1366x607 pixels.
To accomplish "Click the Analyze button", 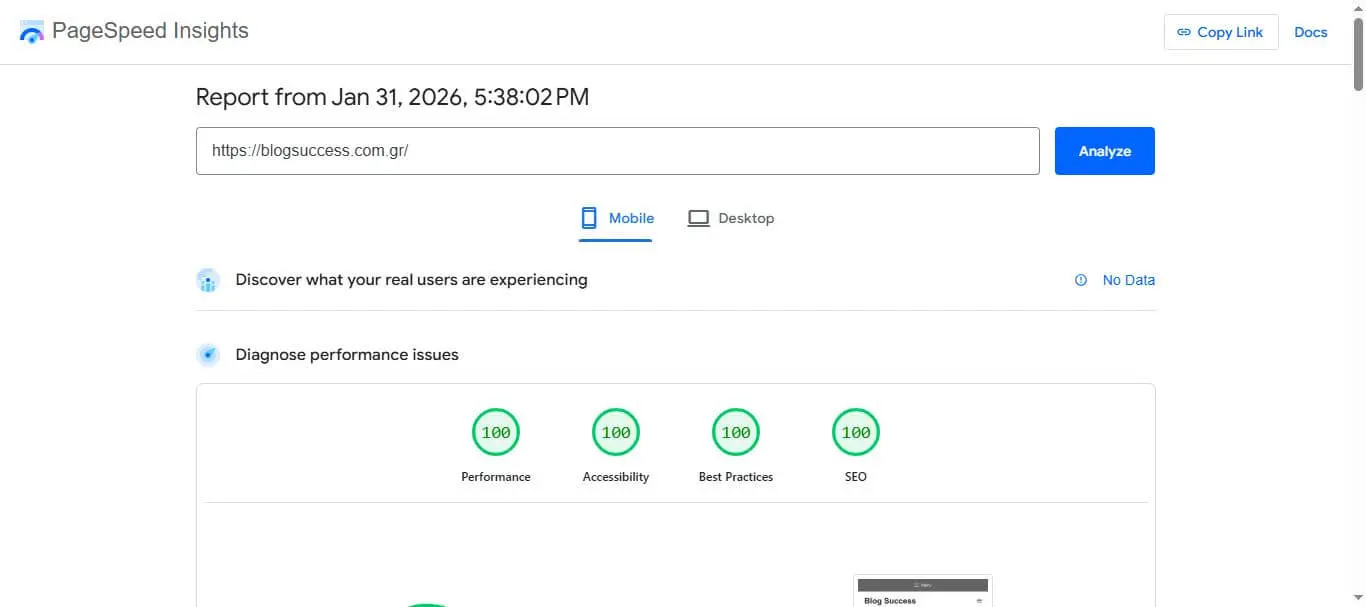I will tap(1104, 150).
